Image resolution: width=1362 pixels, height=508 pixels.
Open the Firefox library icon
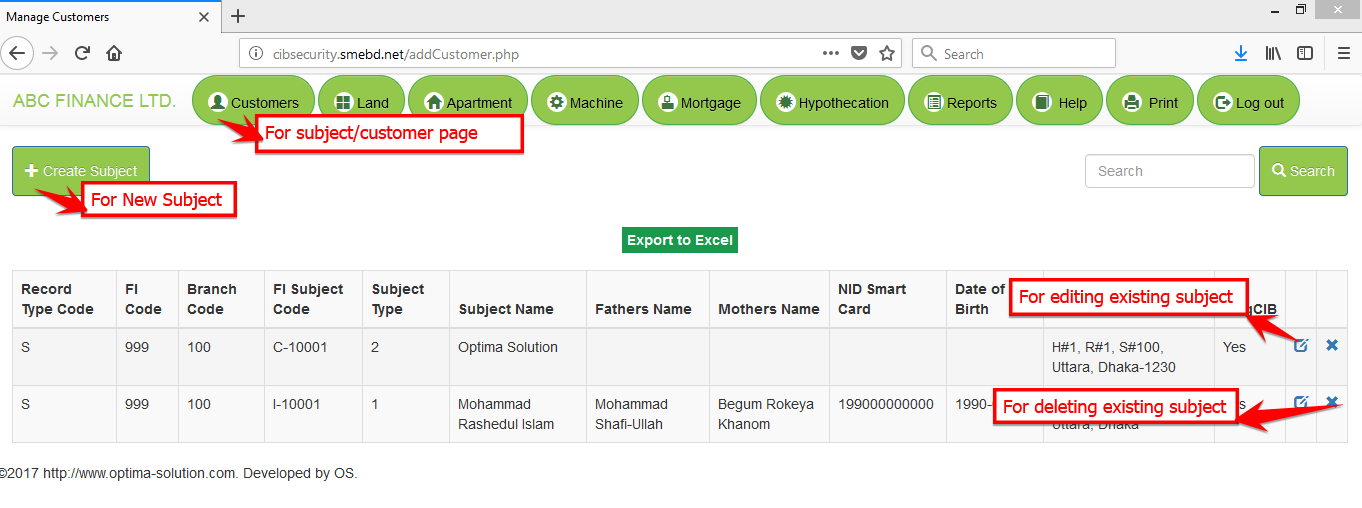[x=1273, y=54]
